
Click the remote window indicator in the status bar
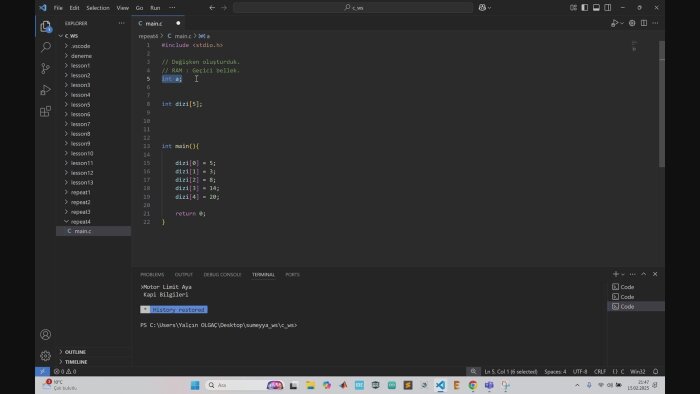click(42, 371)
